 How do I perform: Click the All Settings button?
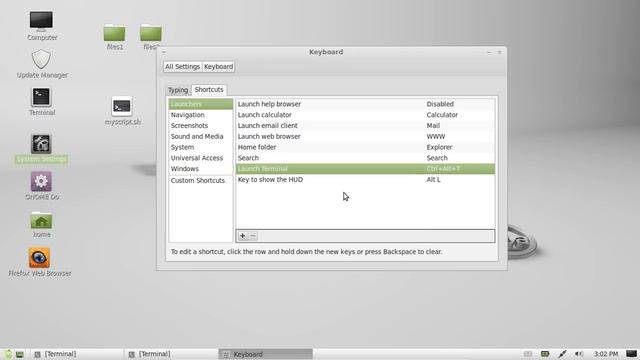click(182, 67)
